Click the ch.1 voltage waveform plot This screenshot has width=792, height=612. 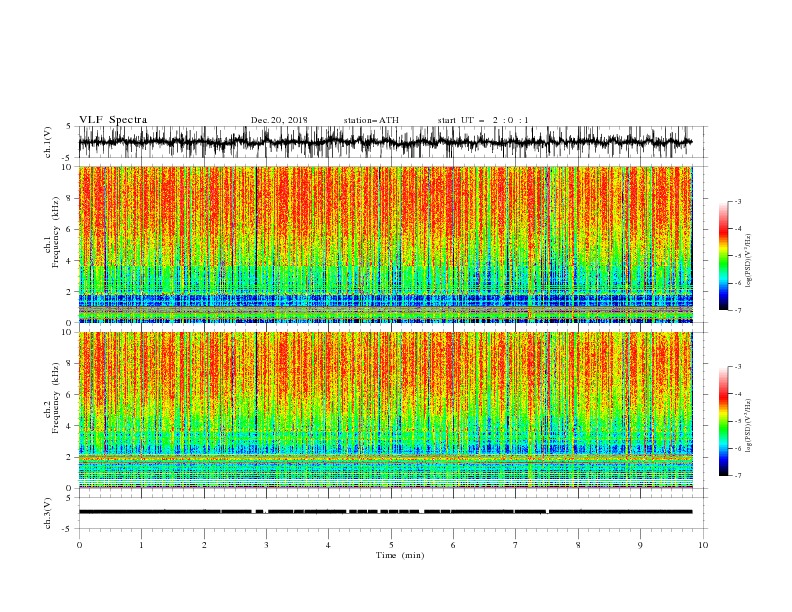[x=385, y=142]
